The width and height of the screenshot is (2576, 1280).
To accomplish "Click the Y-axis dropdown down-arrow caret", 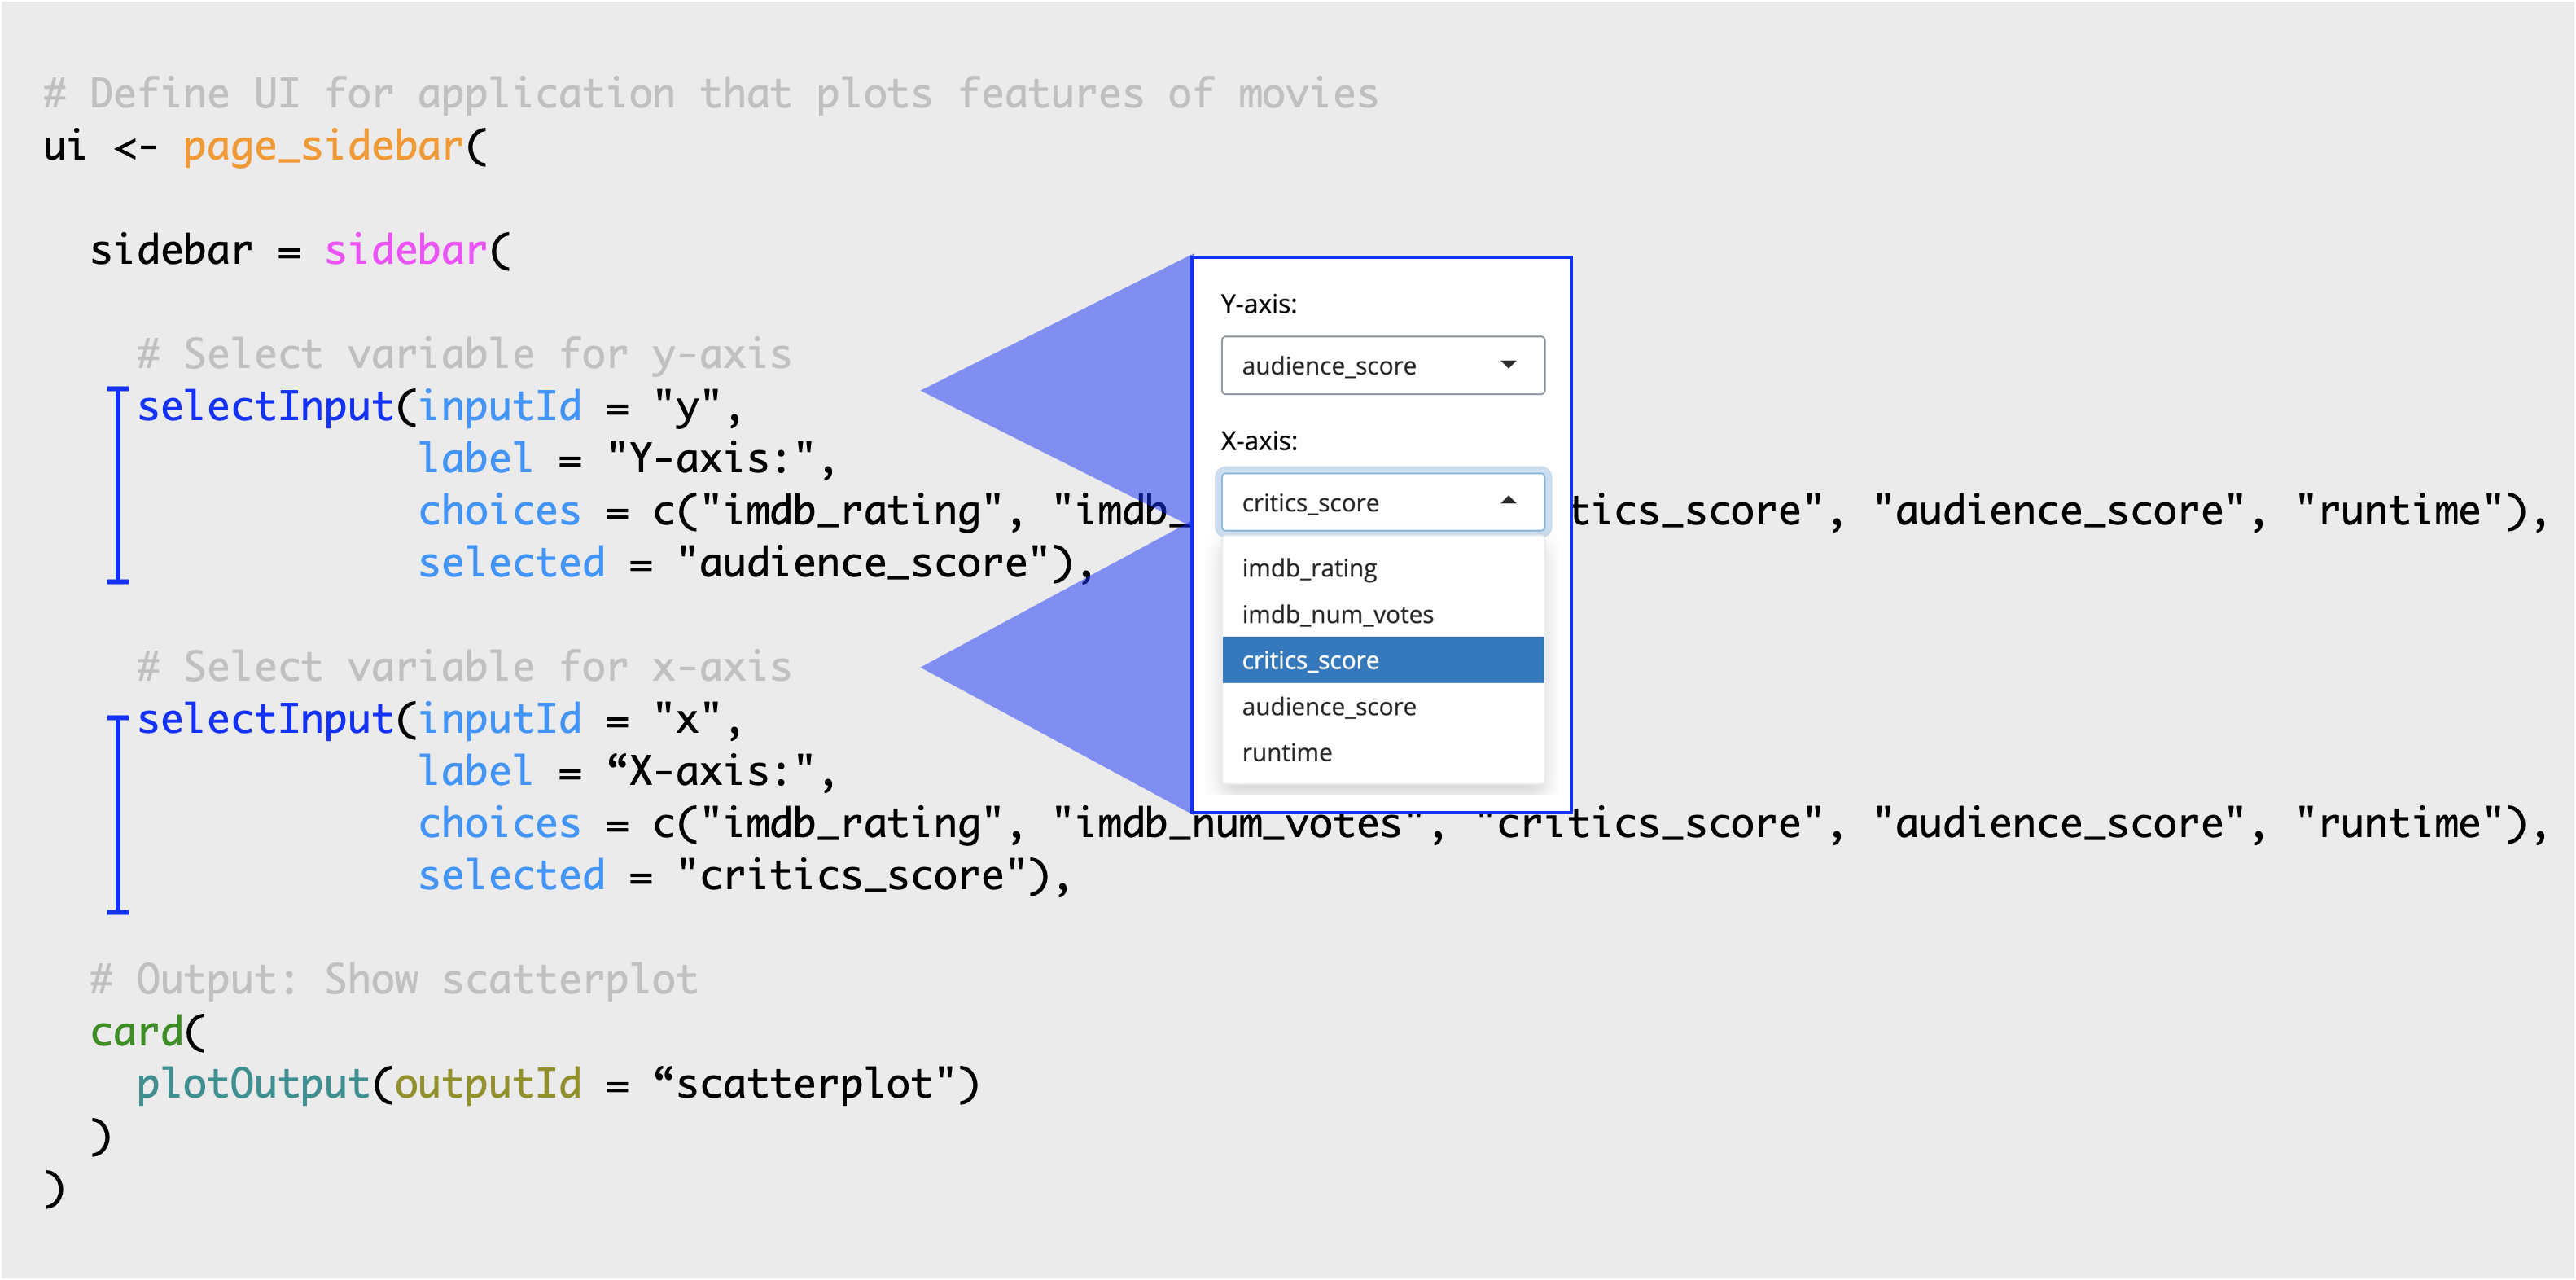I will point(1508,365).
